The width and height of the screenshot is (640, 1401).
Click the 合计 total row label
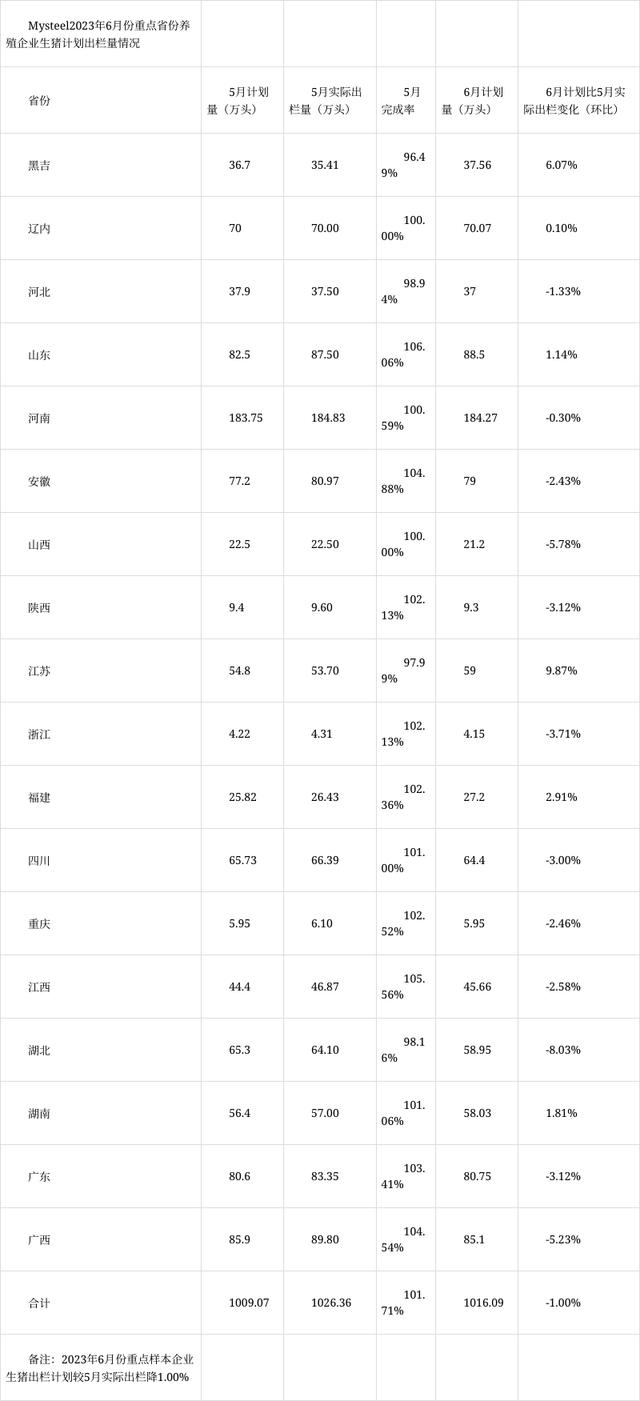tap(40, 1303)
